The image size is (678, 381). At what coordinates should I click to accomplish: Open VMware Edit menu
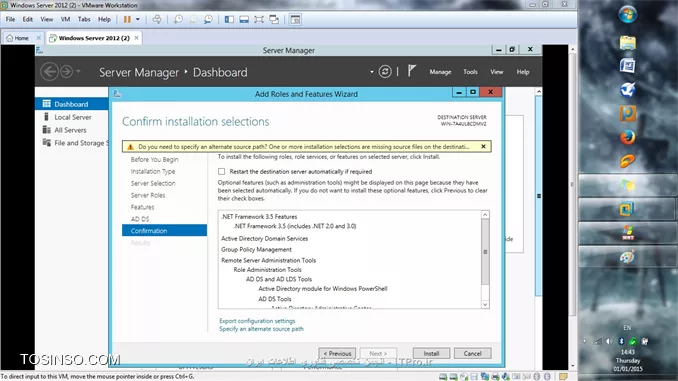28,19
